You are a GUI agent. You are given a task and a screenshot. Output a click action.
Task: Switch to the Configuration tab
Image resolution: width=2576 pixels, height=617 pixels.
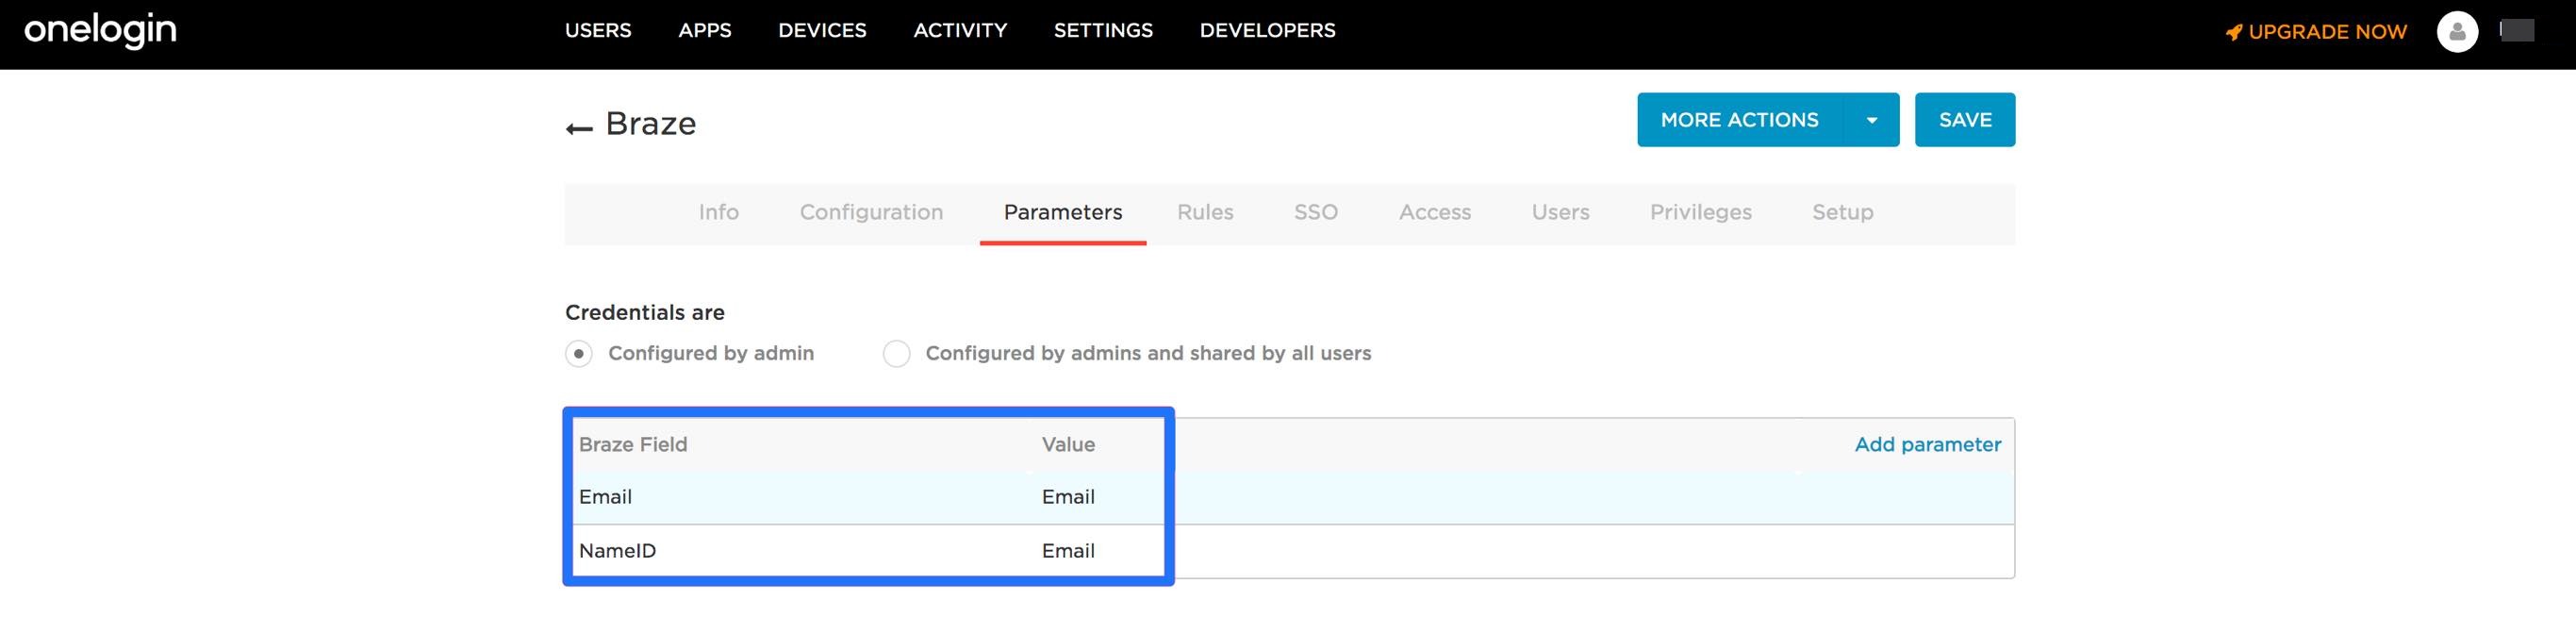(871, 212)
